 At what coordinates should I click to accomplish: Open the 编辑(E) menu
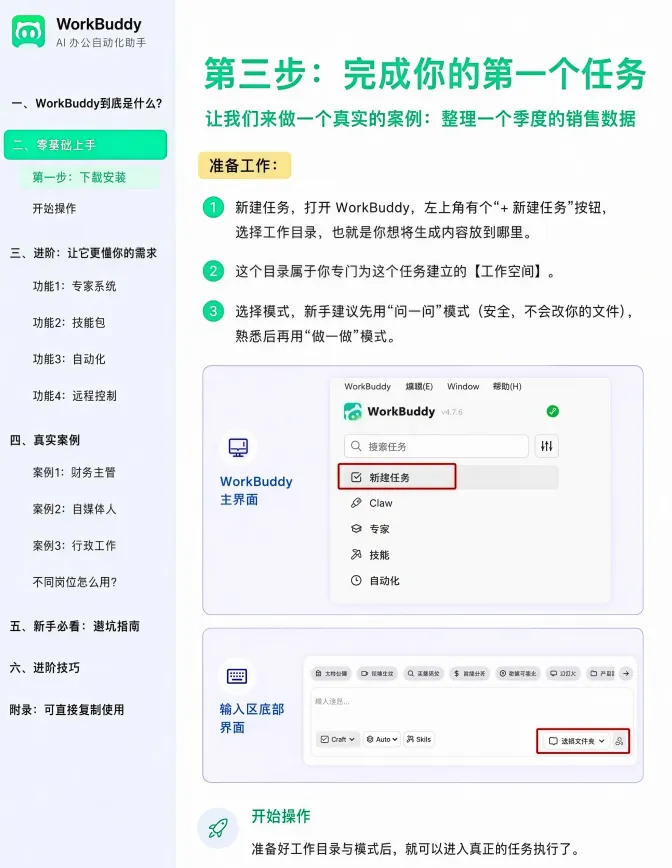coord(419,386)
